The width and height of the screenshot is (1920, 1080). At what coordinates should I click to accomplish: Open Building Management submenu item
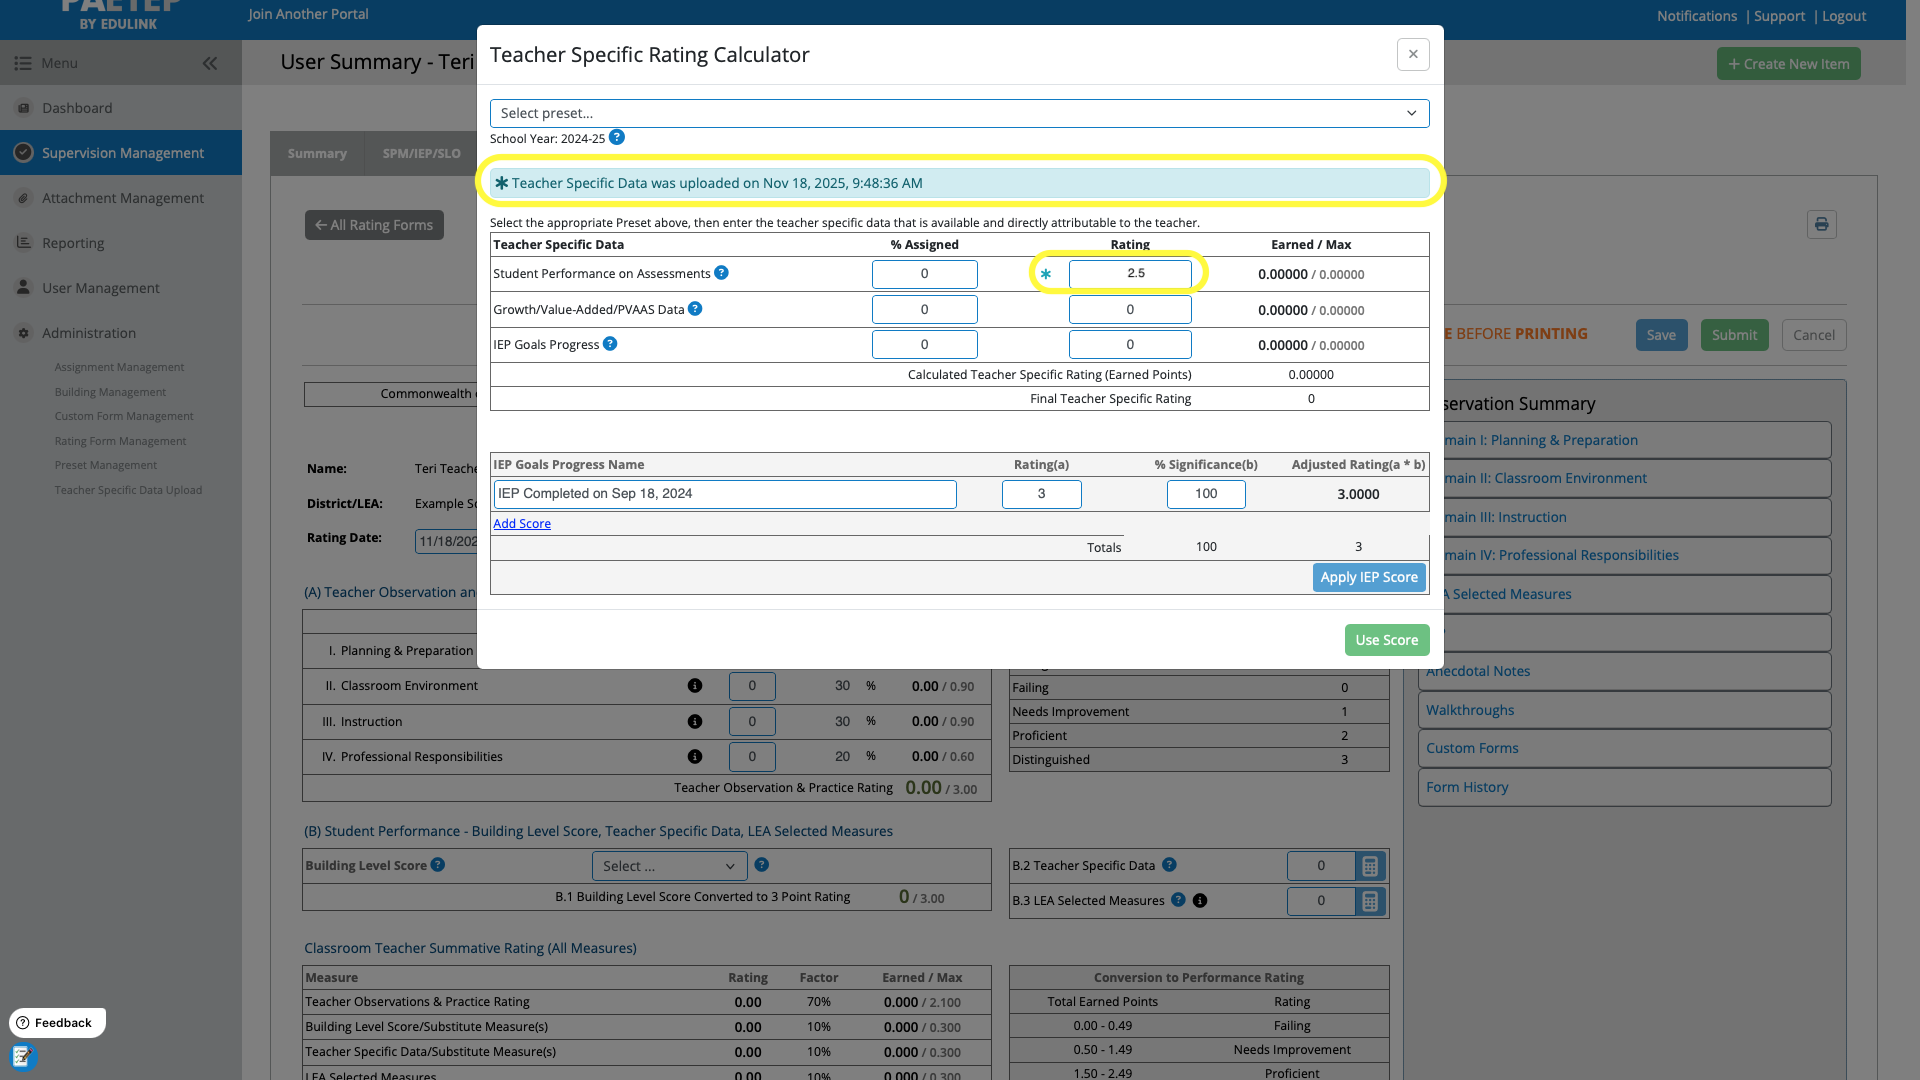pyautogui.click(x=110, y=392)
